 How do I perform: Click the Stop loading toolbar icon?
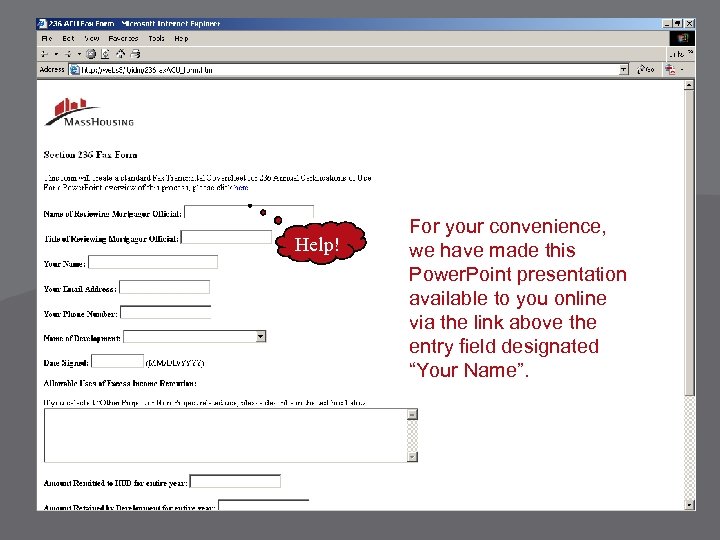coord(91,54)
